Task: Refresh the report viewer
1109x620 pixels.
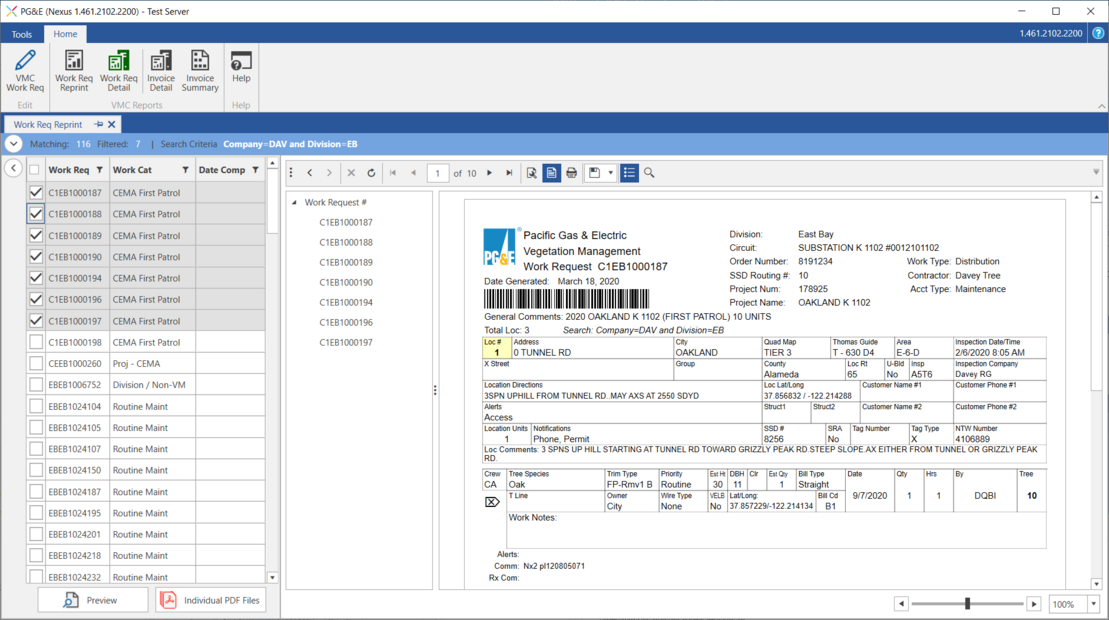Action: point(371,173)
